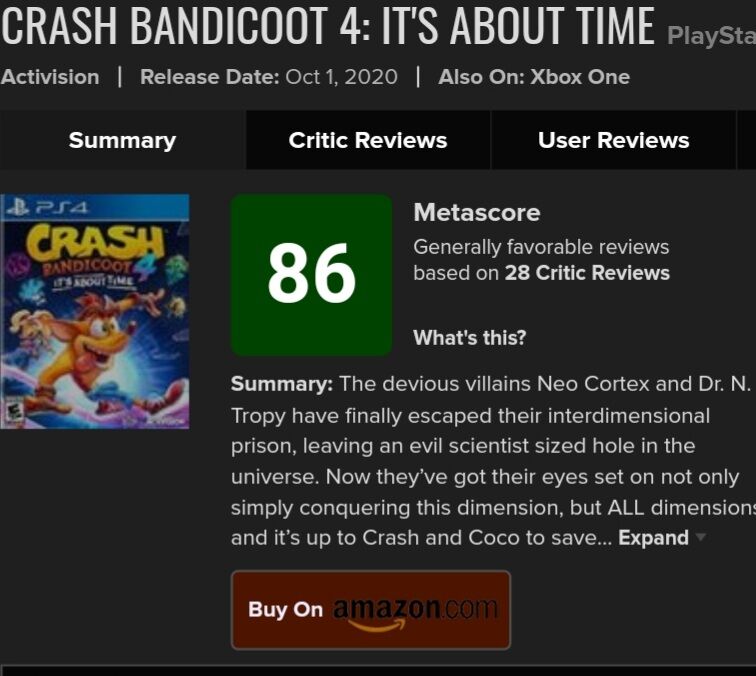756x676 pixels.
Task: Click the green 86 Metascore box
Action: 311,275
